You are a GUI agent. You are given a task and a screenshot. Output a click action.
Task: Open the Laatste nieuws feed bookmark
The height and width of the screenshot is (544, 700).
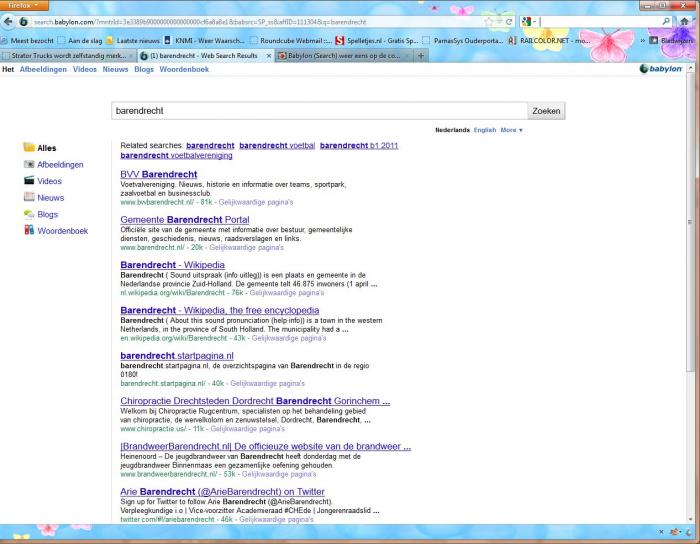133,41
